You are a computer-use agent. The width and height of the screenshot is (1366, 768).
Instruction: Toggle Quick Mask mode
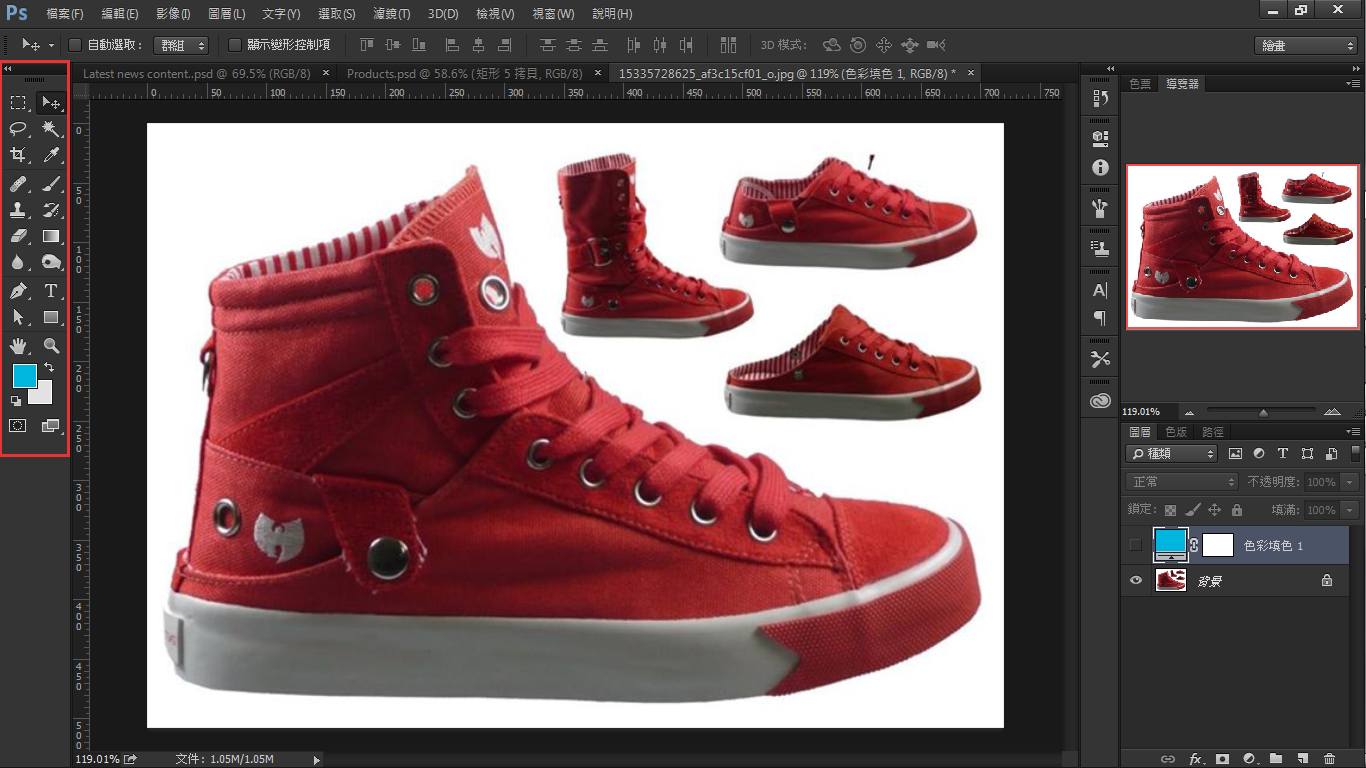[x=18, y=425]
